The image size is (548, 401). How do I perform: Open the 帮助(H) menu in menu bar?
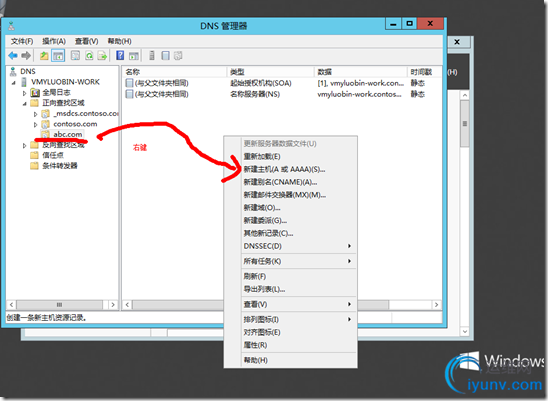click(119, 41)
